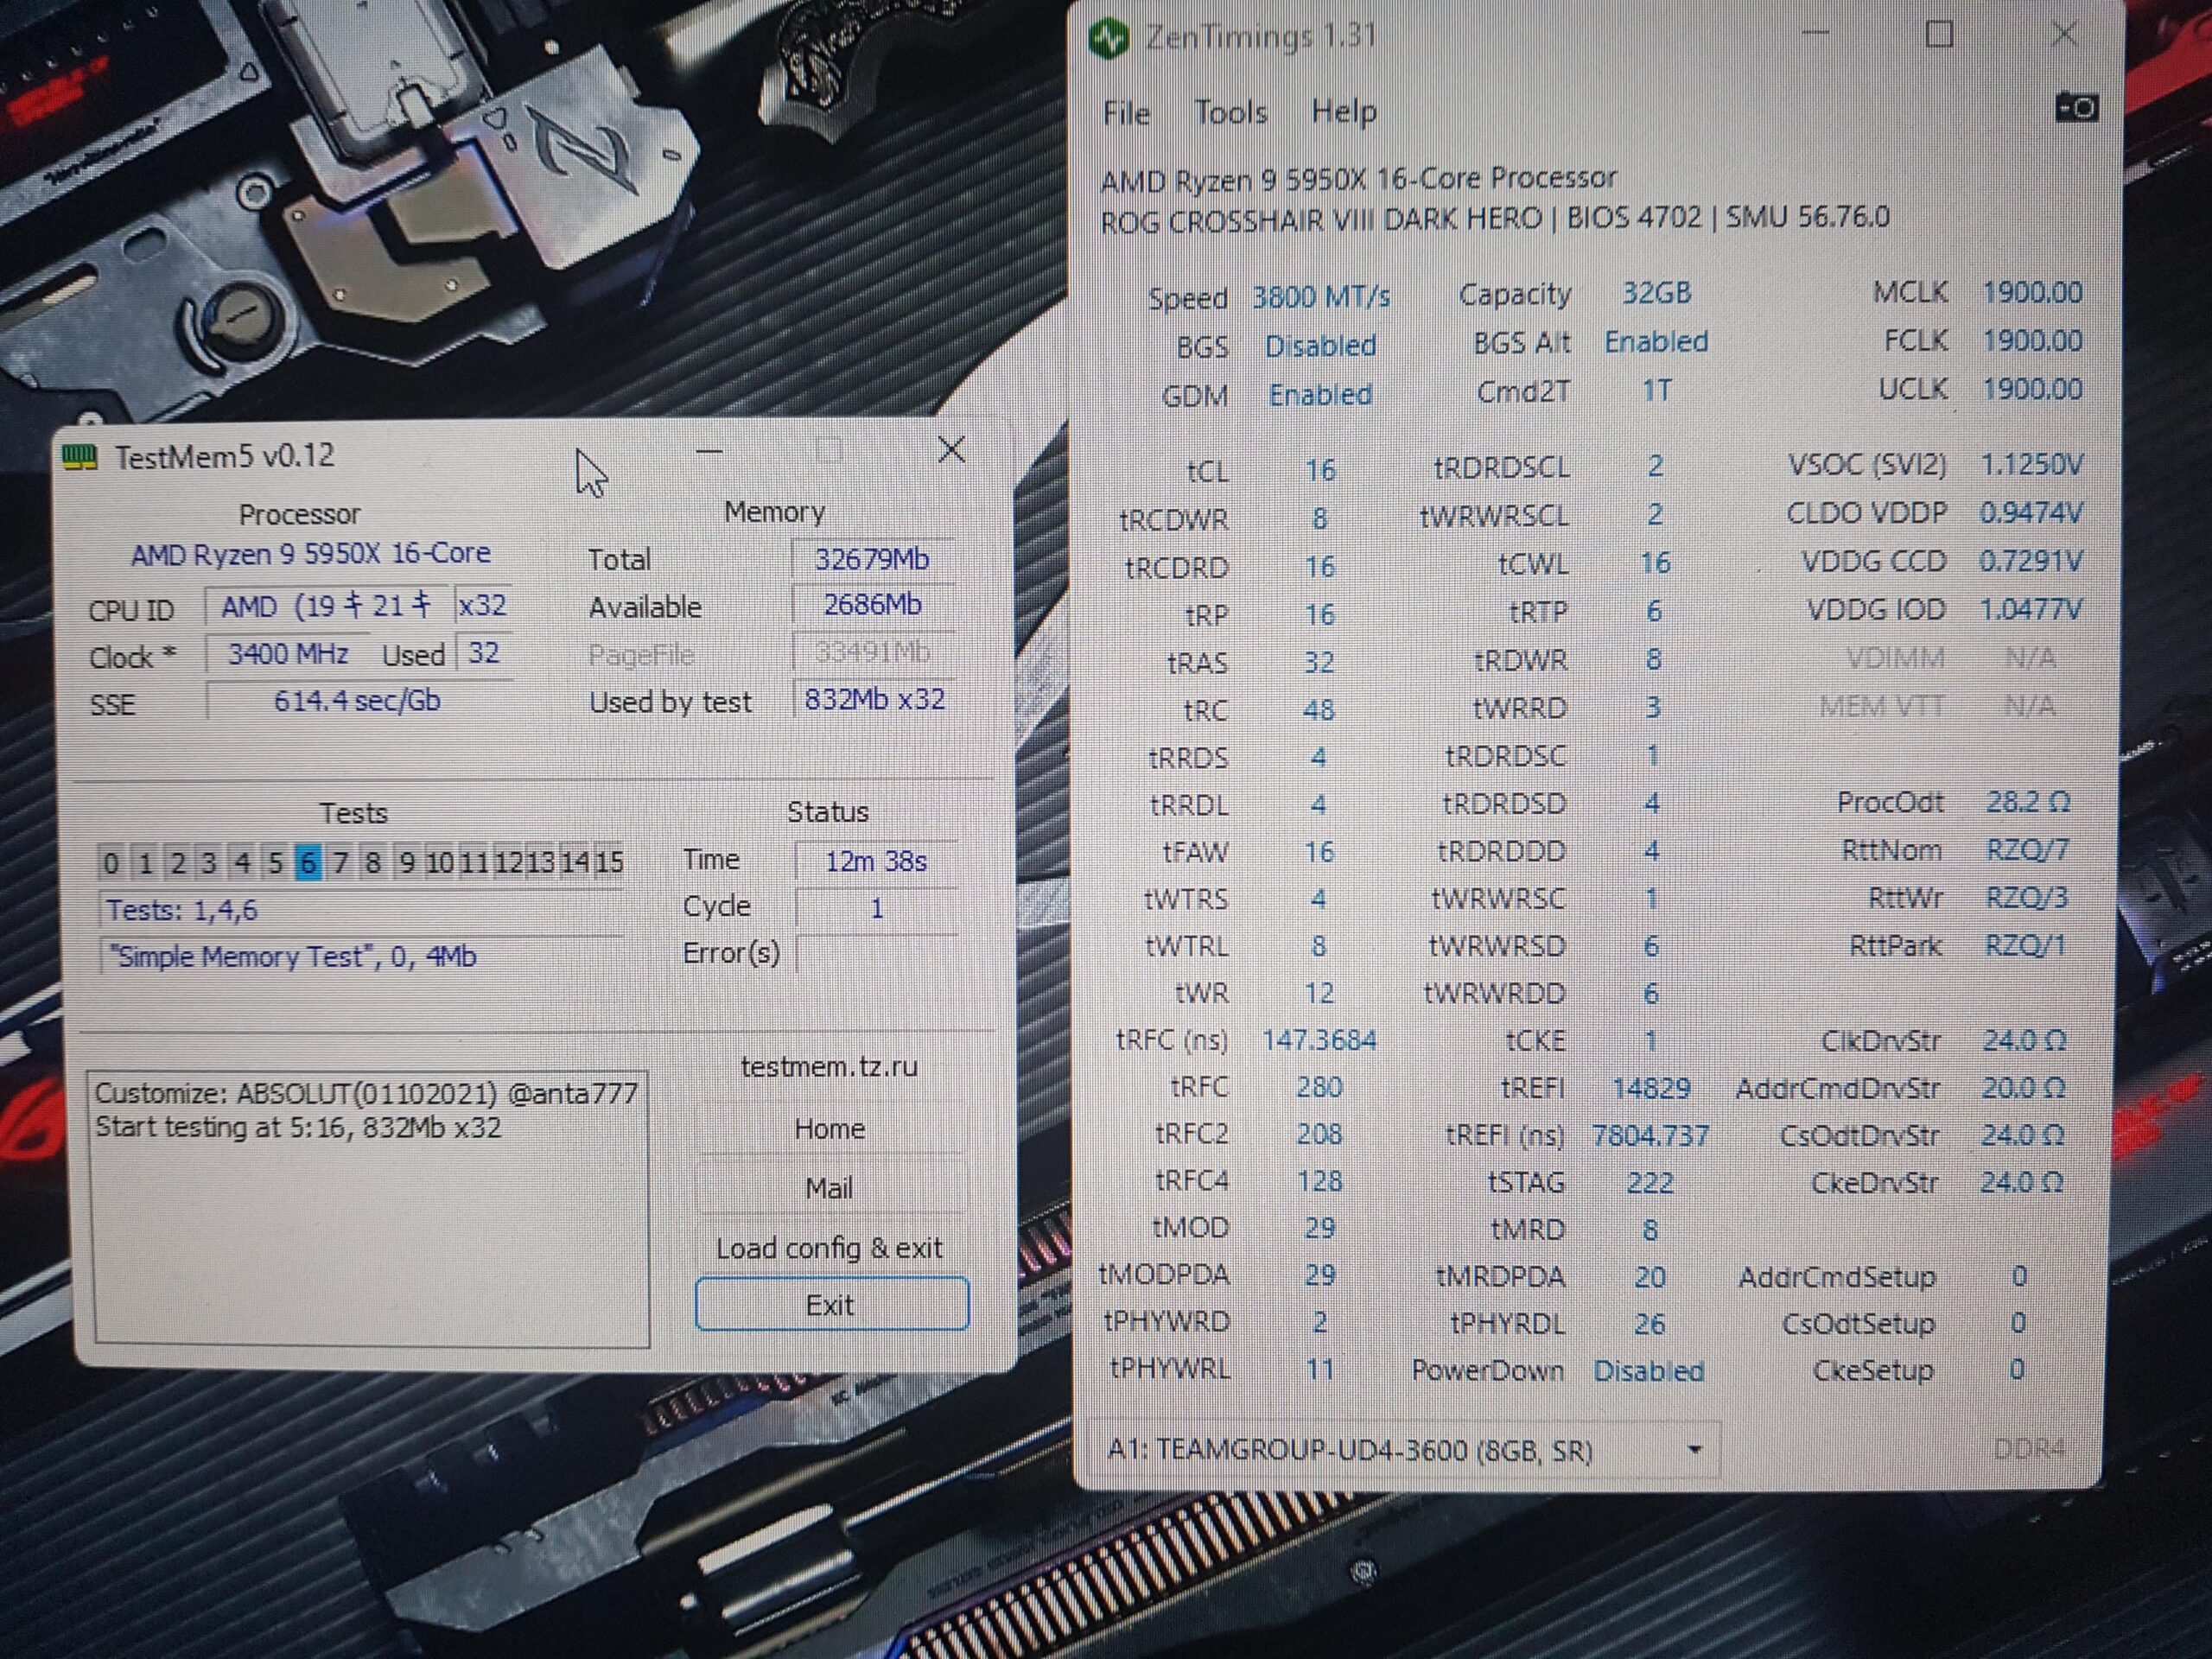Select test number 10 in Tests row

pos(440,862)
